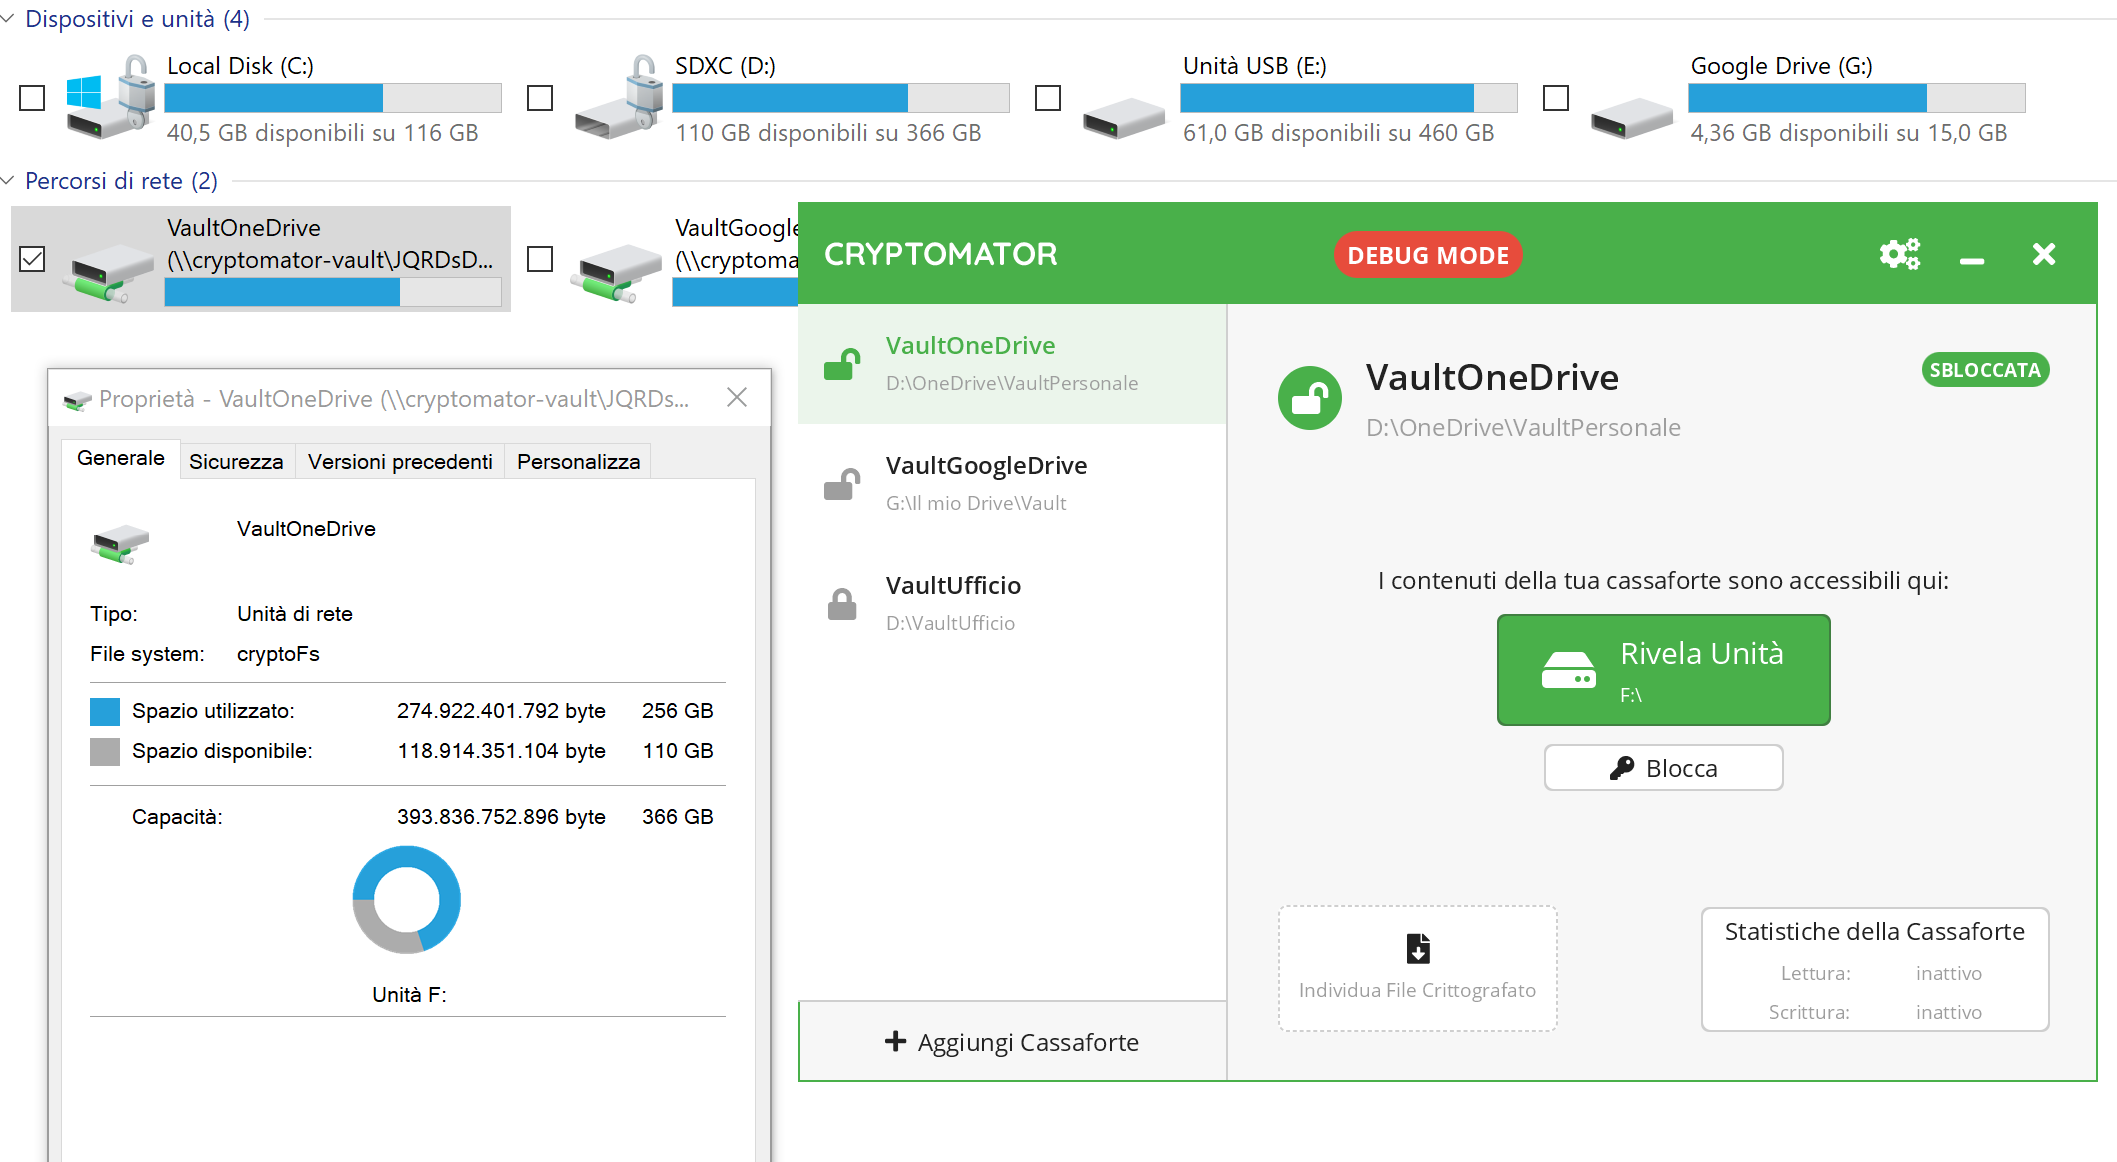Click the Blocca button to lock vault
Image resolution: width=2117 pixels, height=1162 pixels.
1663,768
